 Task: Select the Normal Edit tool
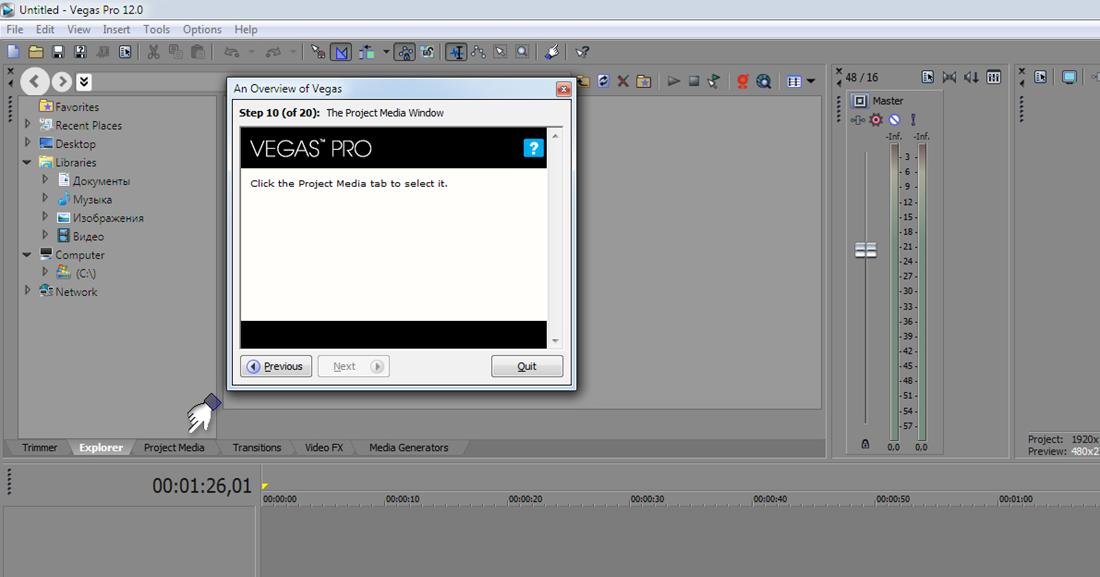(457, 52)
